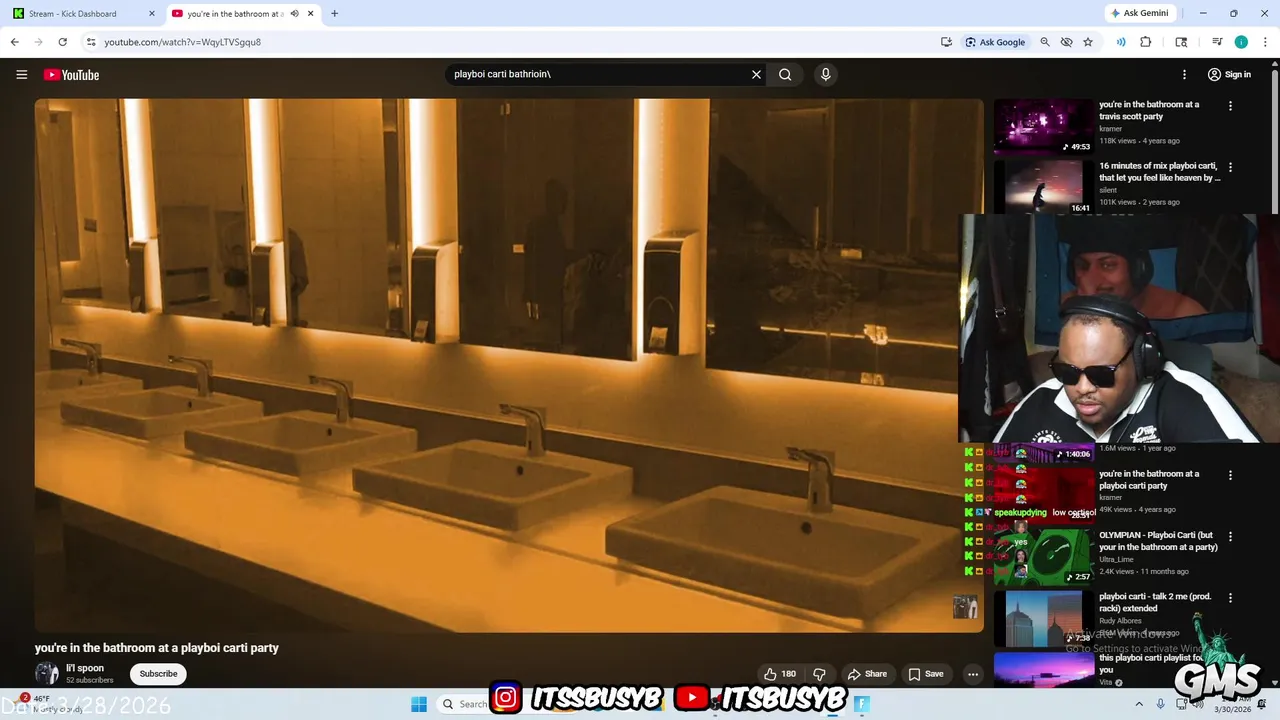The width and height of the screenshot is (1280, 720).
Task: Open the Chrome three-dot menu
Action: coord(1264,42)
